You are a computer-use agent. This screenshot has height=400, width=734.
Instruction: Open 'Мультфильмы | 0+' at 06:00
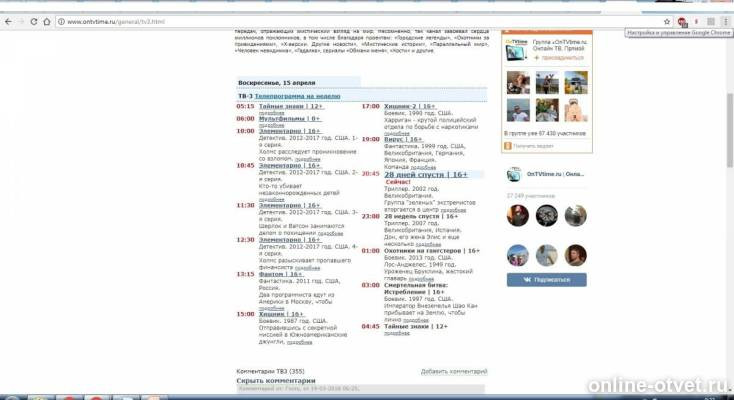click(289, 119)
